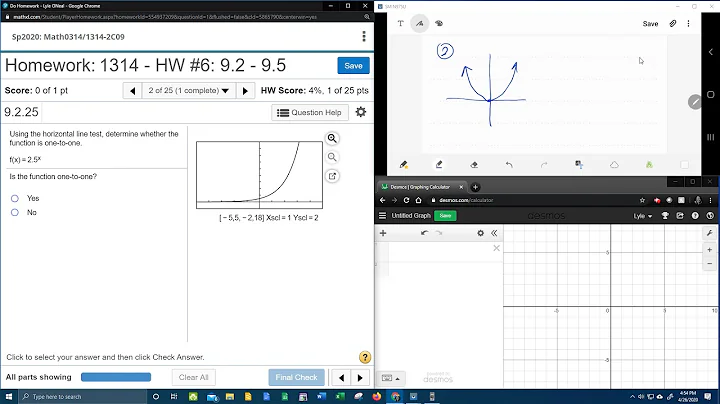Reload the Desmos page
The image size is (720, 404).
pyautogui.click(x=406, y=200)
